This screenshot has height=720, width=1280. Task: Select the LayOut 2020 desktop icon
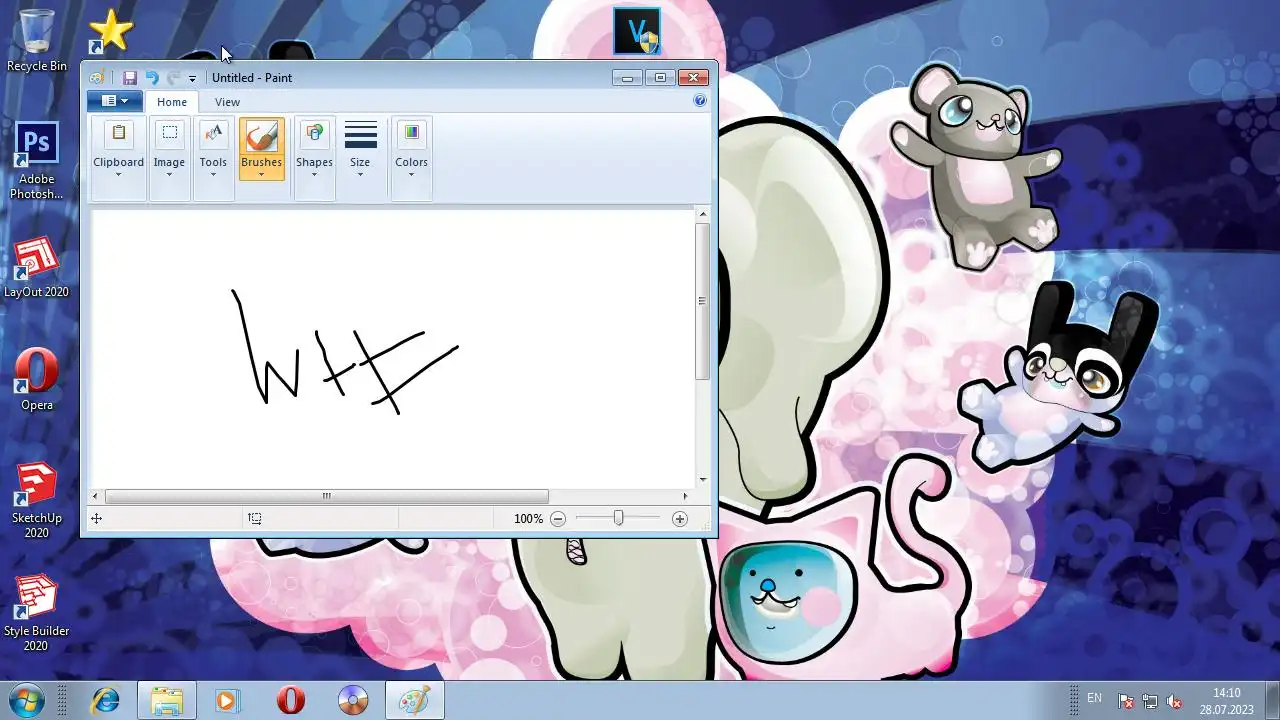(37, 268)
